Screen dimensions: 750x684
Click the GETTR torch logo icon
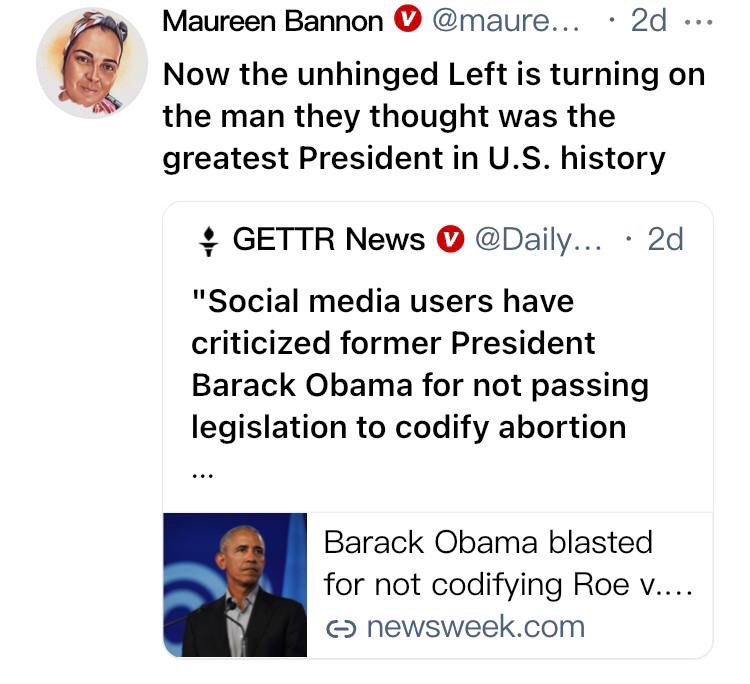click(x=209, y=241)
